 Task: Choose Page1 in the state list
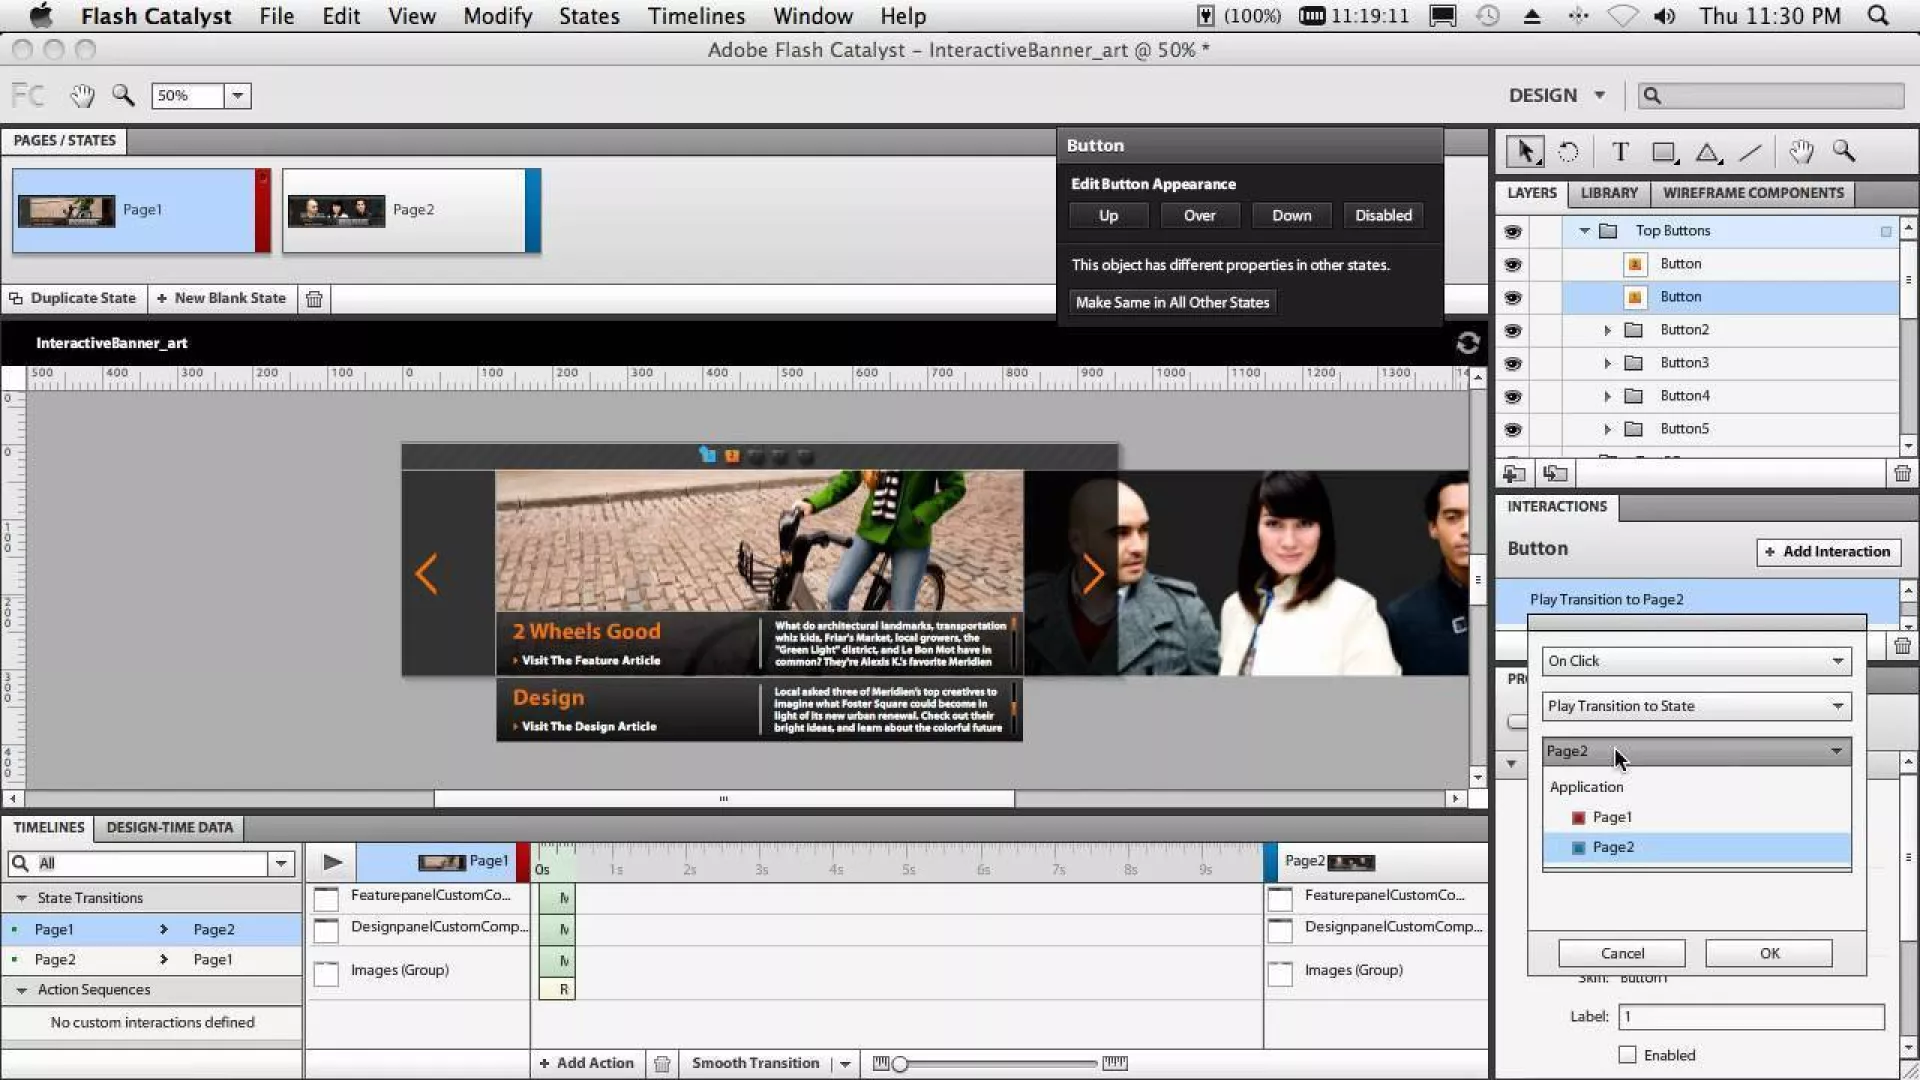[x=1612, y=817]
